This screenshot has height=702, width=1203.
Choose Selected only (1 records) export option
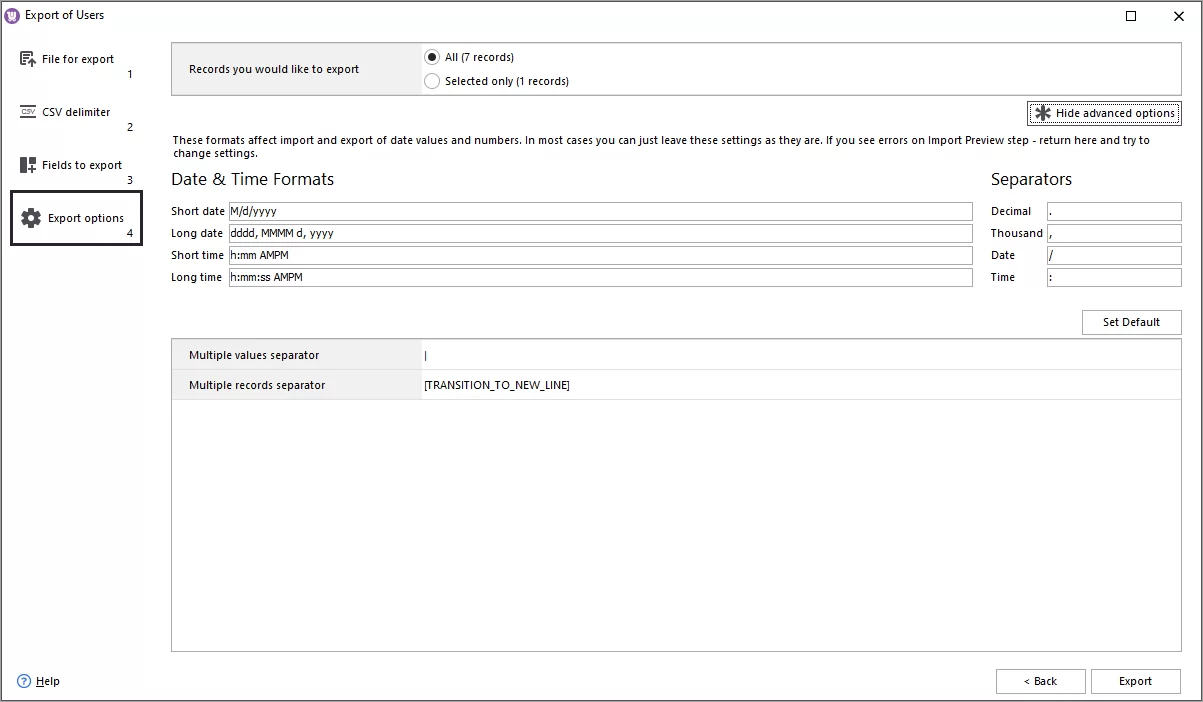click(x=431, y=80)
